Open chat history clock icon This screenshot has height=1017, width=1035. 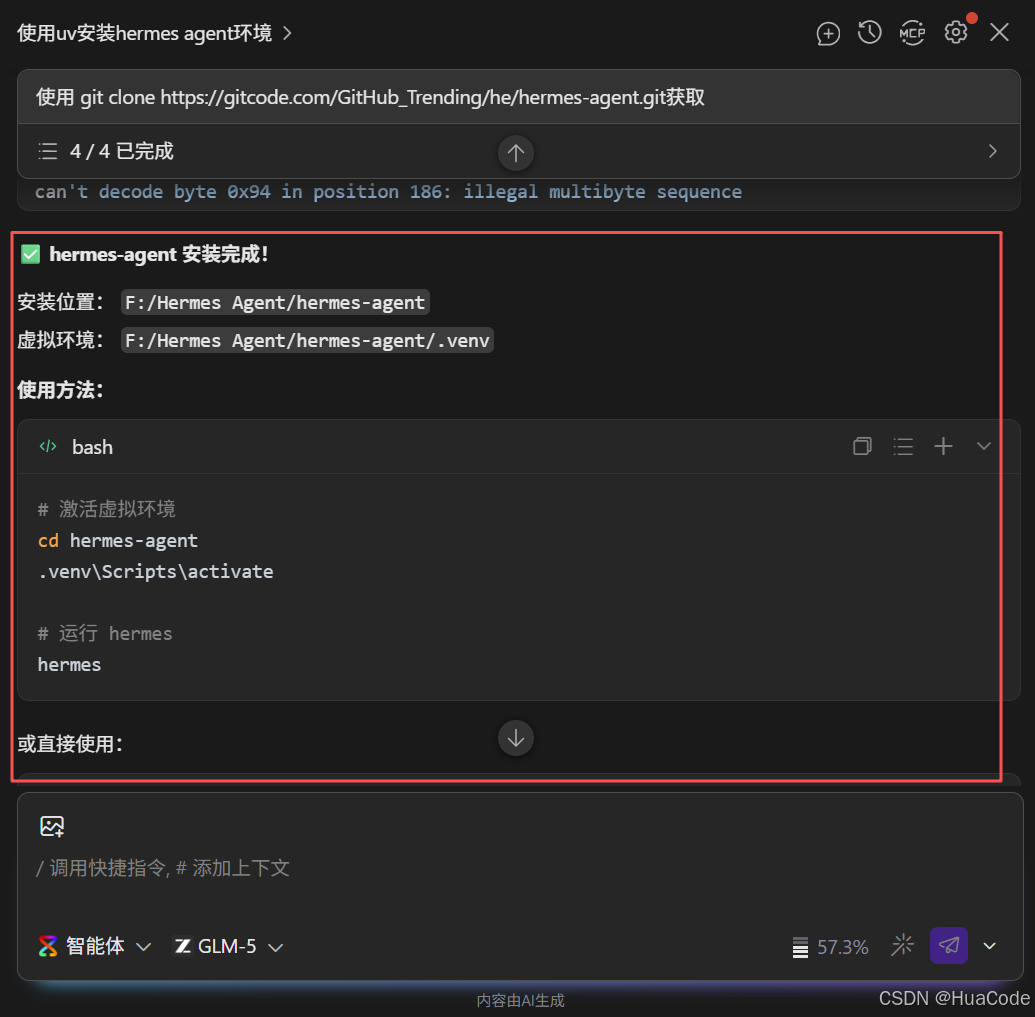869,32
